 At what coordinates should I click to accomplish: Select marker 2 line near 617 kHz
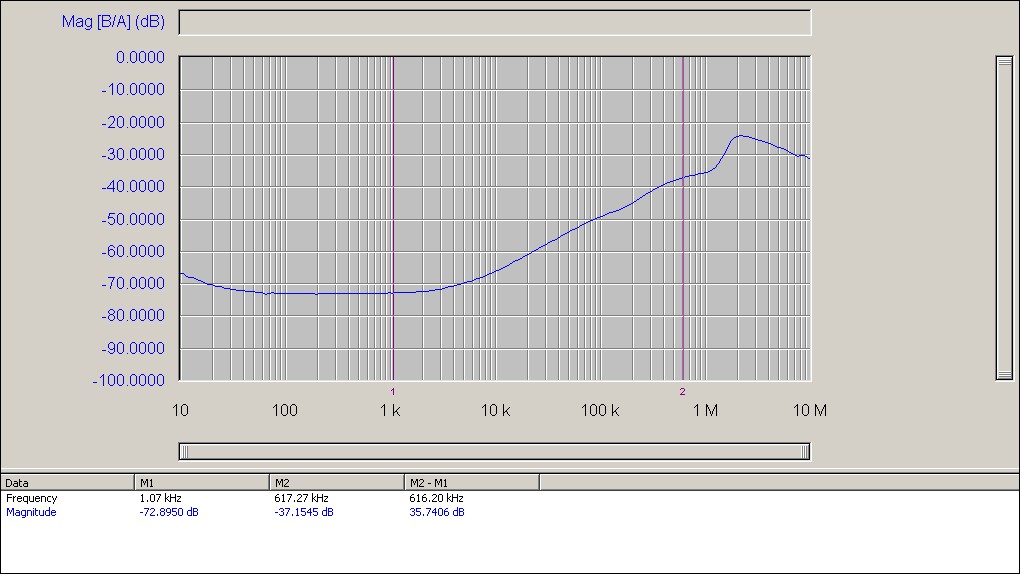click(682, 218)
